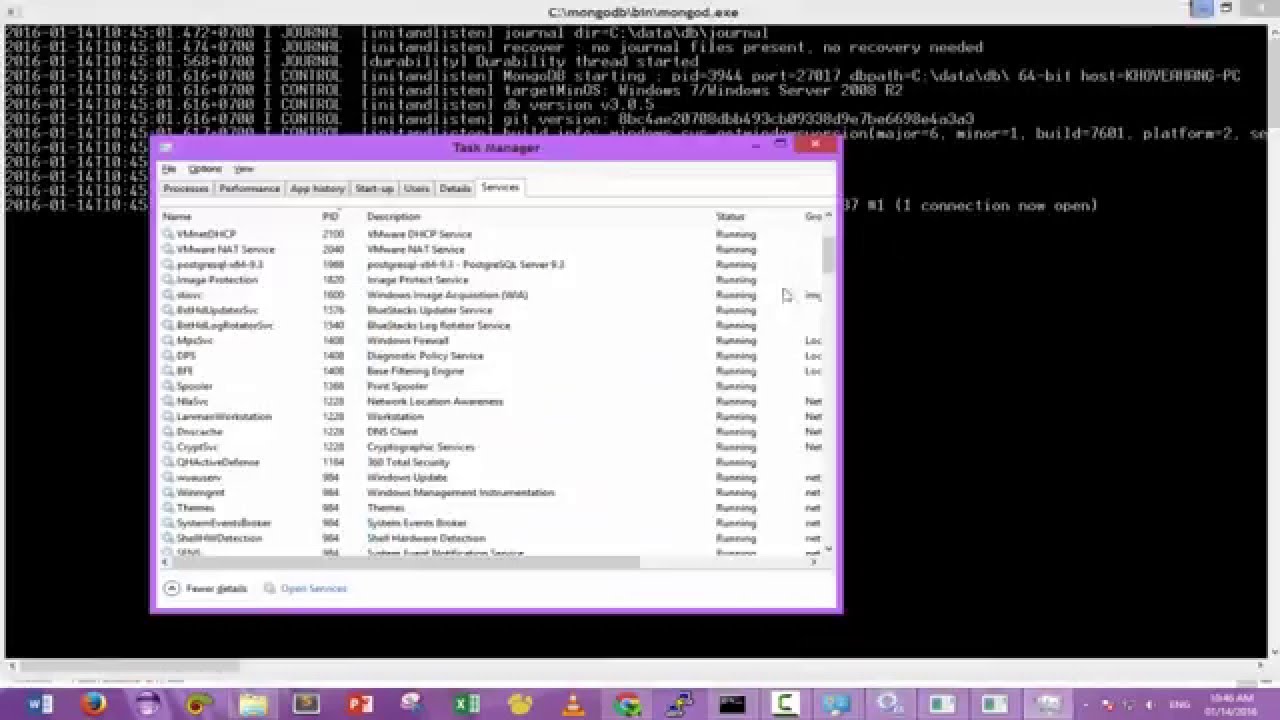Open PowerPoint from the taskbar
Image resolution: width=1280 pixels, height=720 pixels.
coord(360,704)
